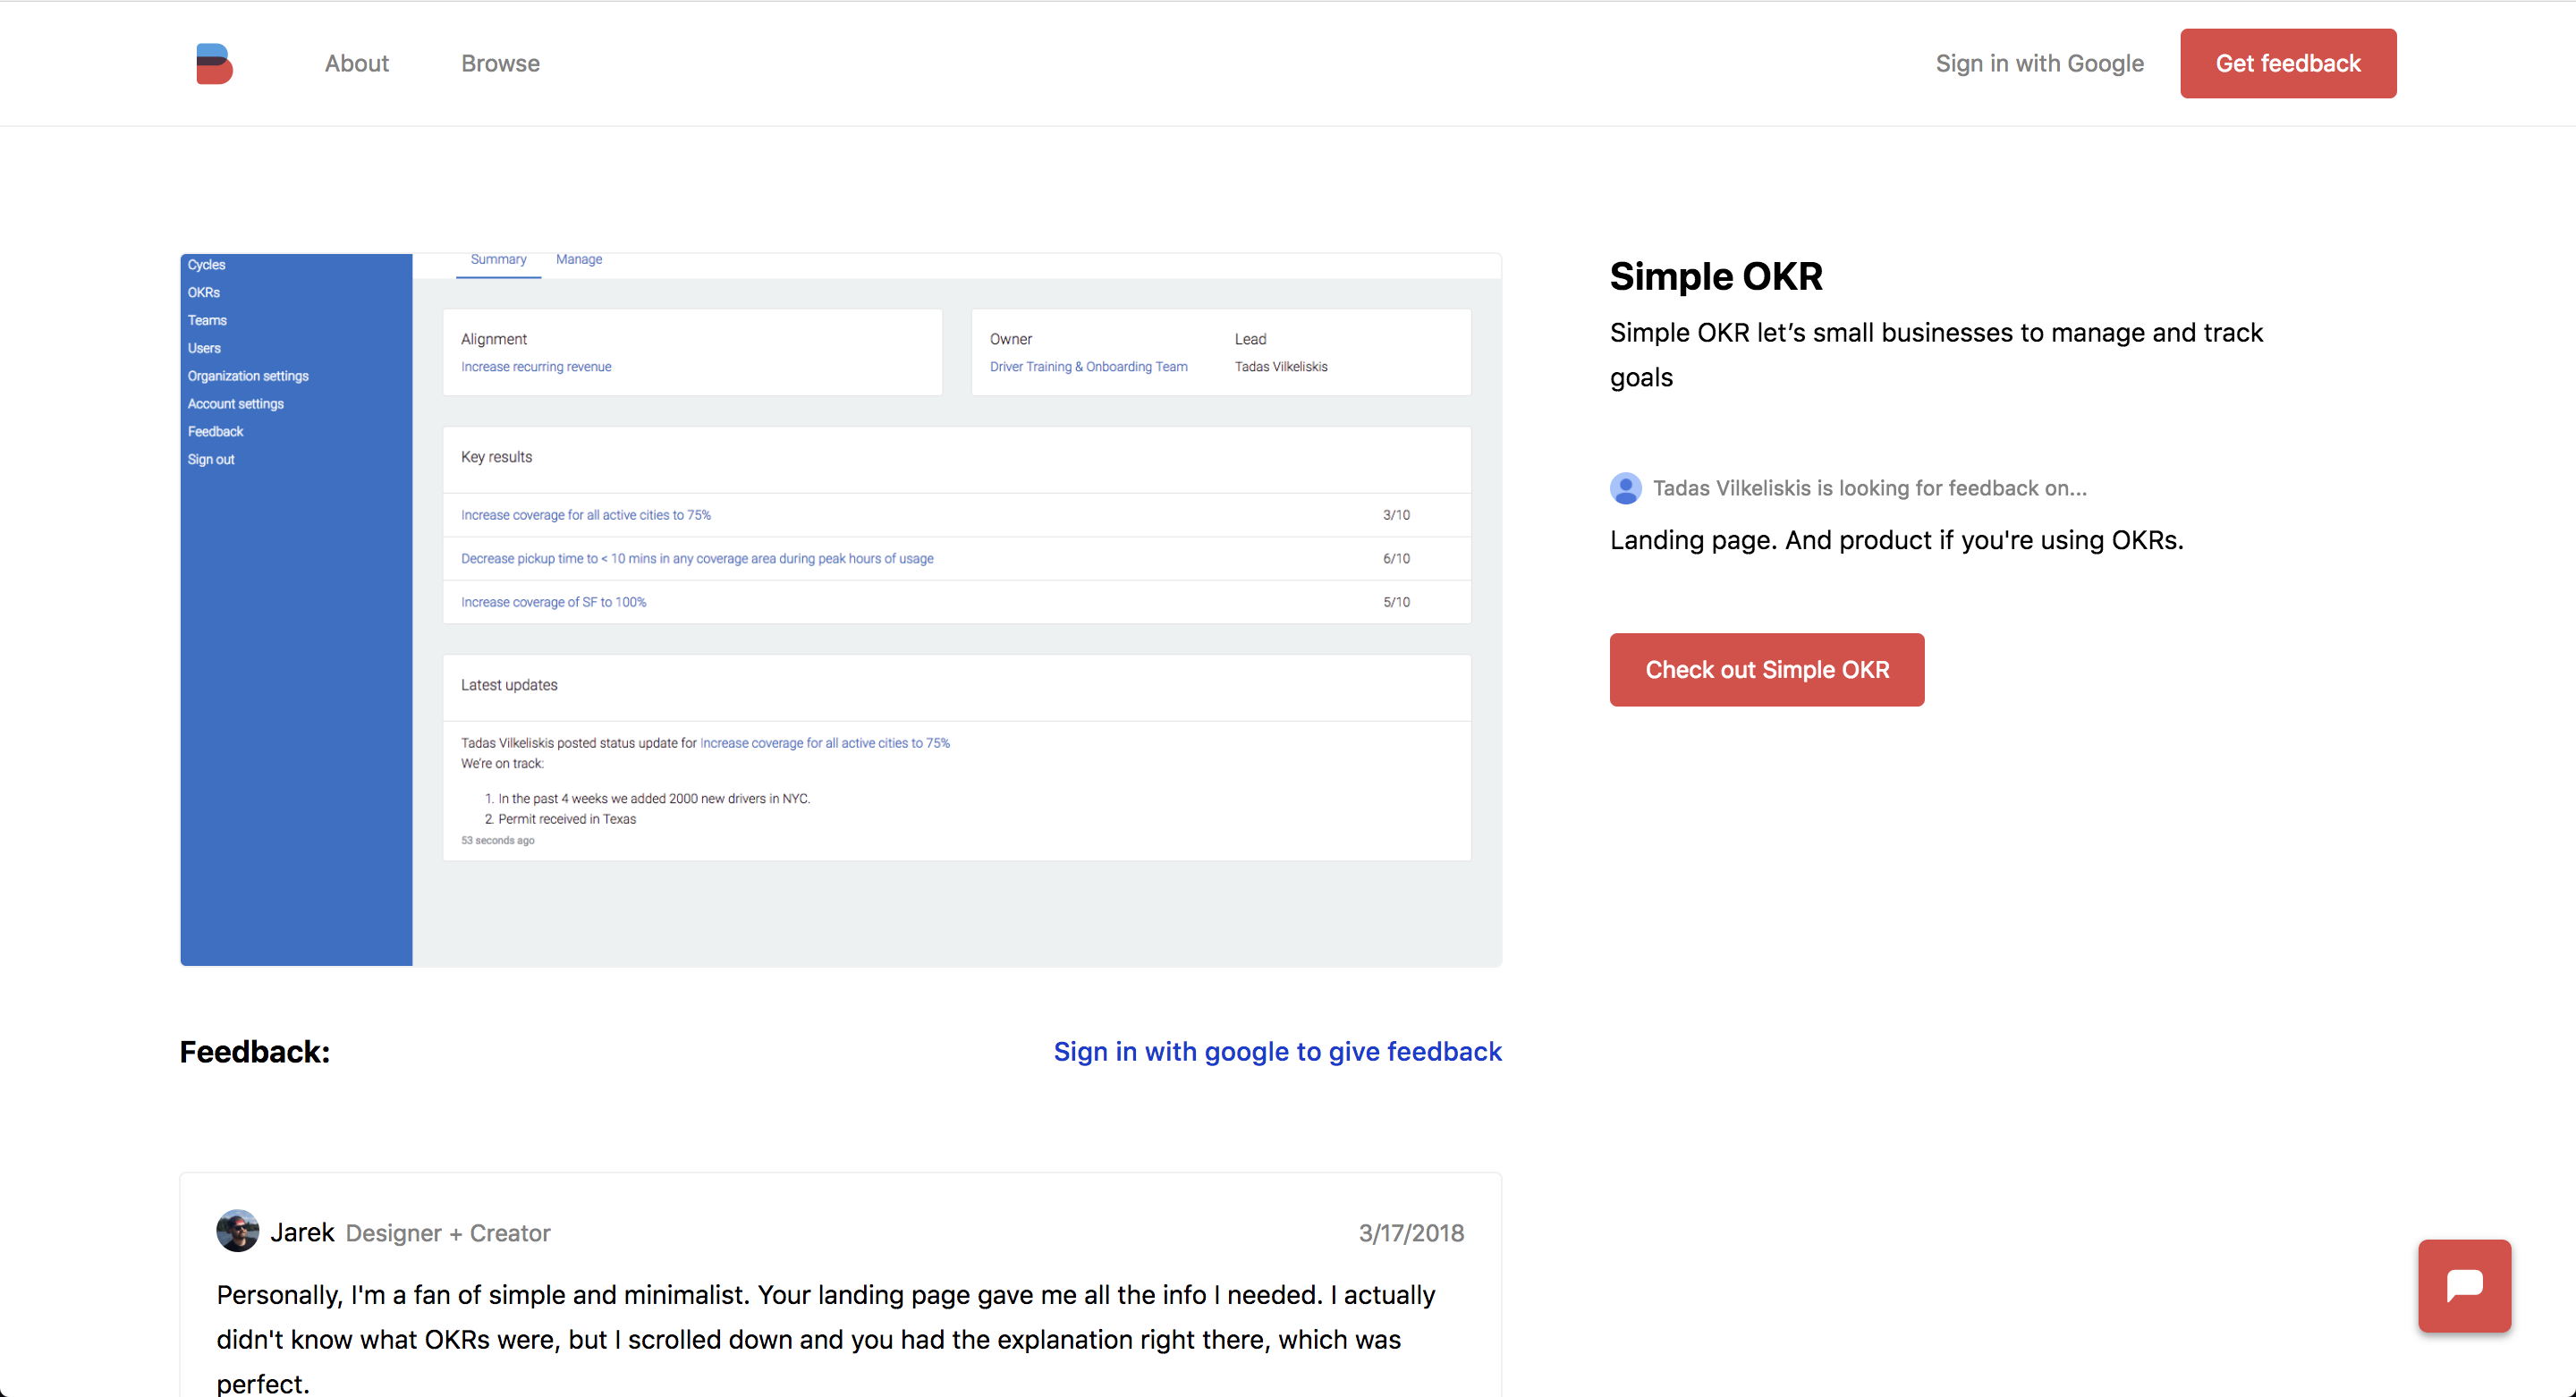The width and height of the screenshot is (2576, 1397).
Task: Click Sign in with google to give feedback
Action: coord(1277,1051)
